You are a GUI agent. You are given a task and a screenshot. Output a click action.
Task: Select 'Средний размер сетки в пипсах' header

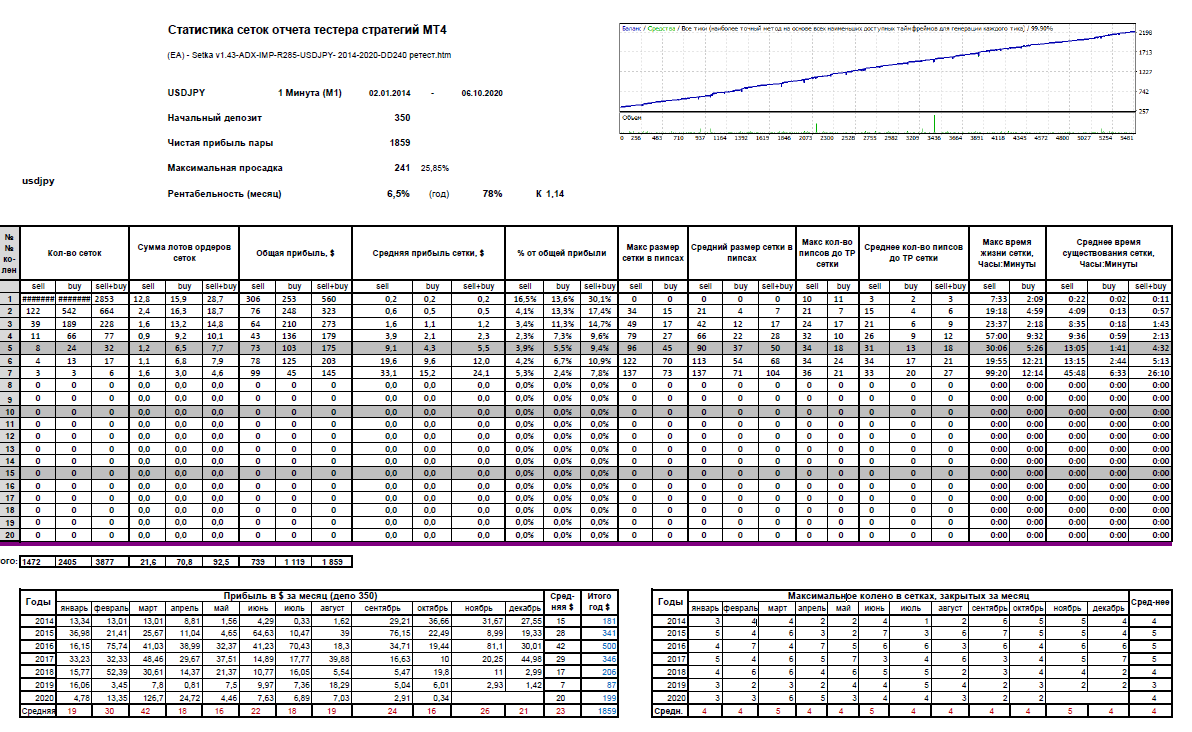tap(741, 253)
